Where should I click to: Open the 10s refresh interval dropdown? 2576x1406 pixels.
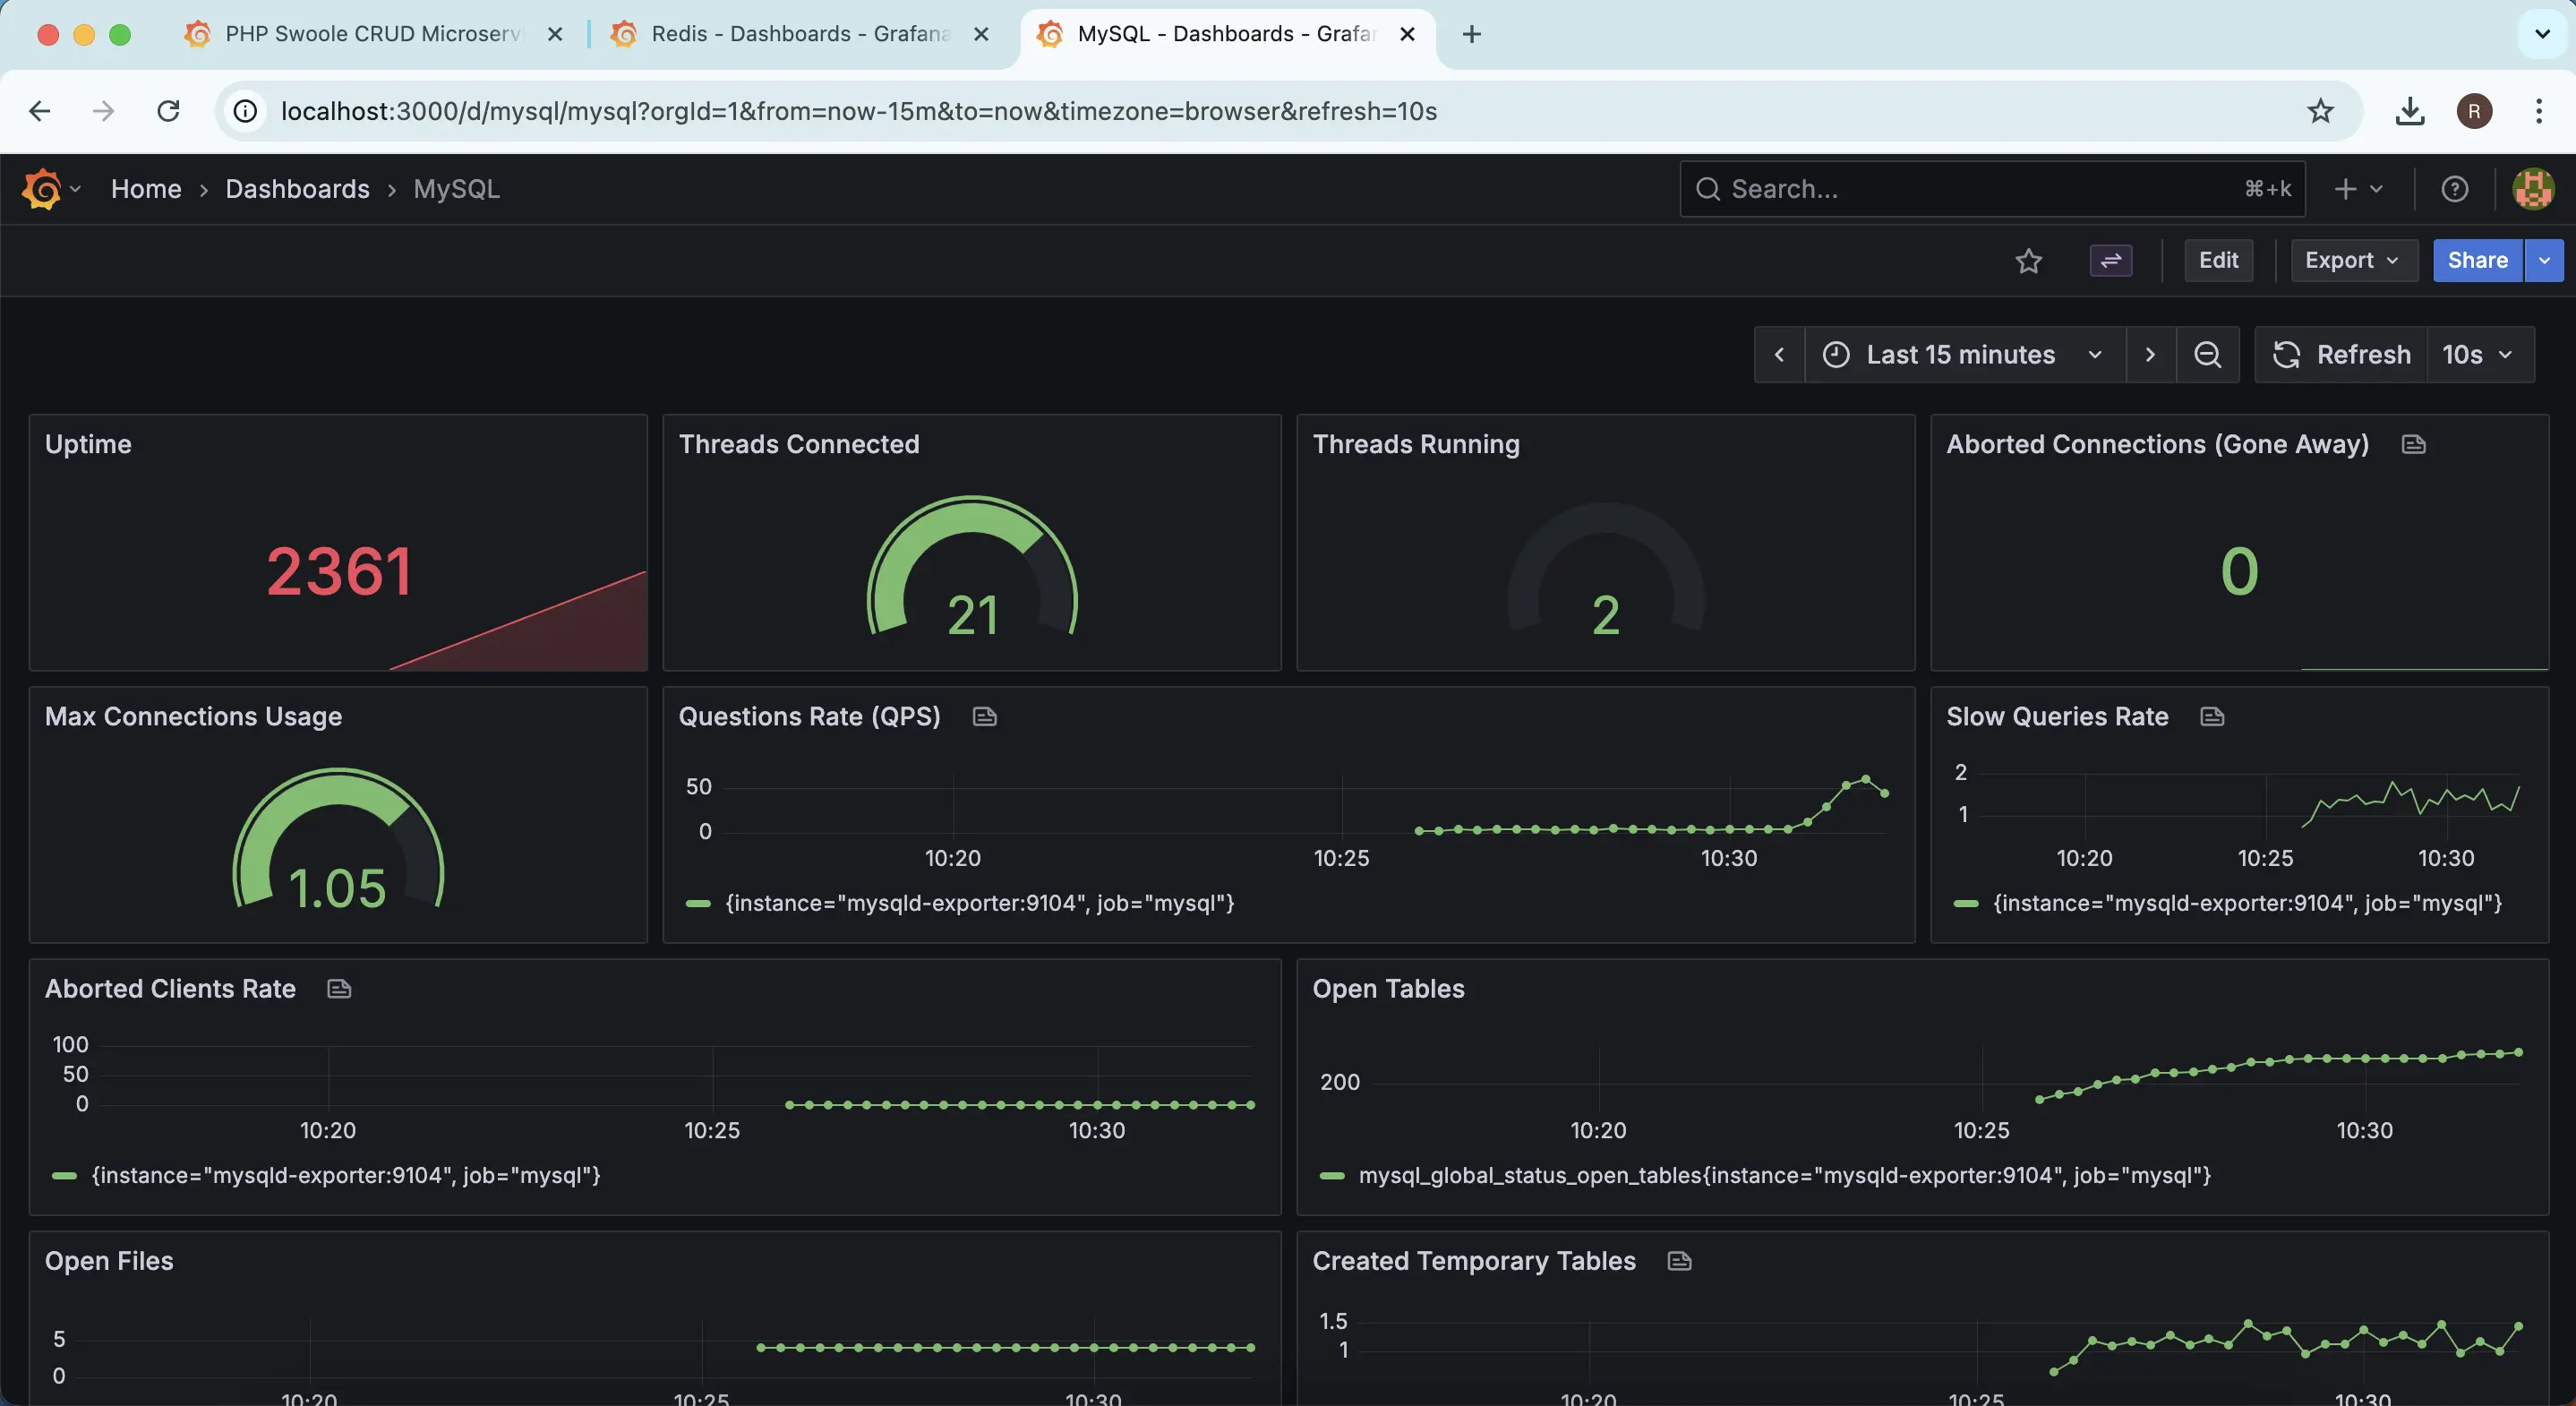coord(2477,354)
